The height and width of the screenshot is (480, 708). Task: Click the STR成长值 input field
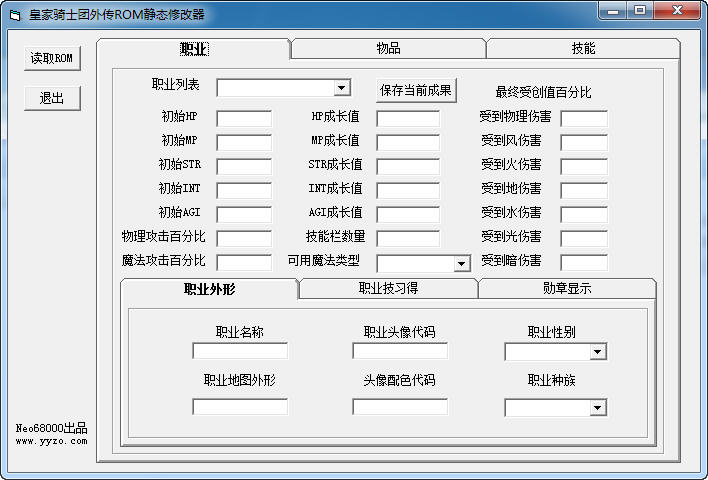click(408, 166)
